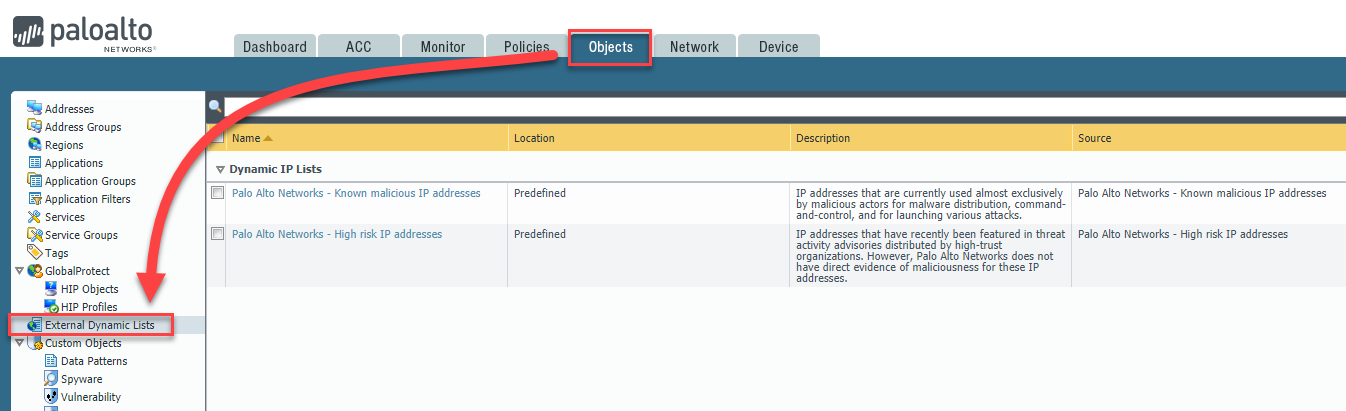Click the Source column header
Image resolution: width=1346 pixels, height=411 pixels.
(x=1209, y=138)
